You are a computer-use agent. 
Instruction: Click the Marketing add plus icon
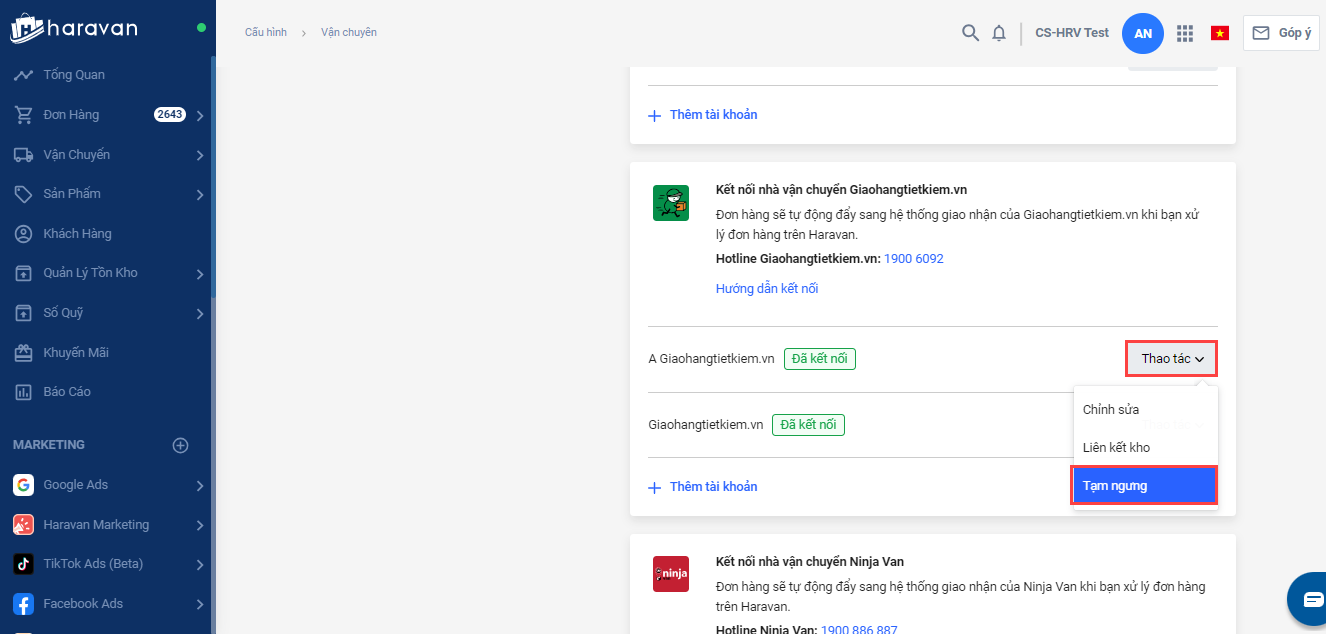[181, 445]
